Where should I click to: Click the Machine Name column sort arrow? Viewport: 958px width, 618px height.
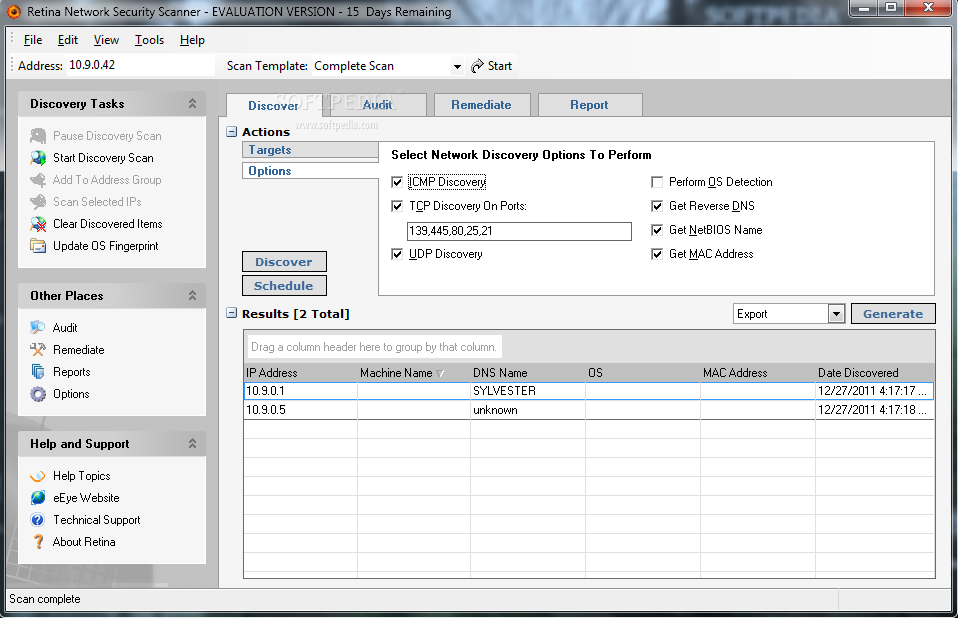(441, 373)
